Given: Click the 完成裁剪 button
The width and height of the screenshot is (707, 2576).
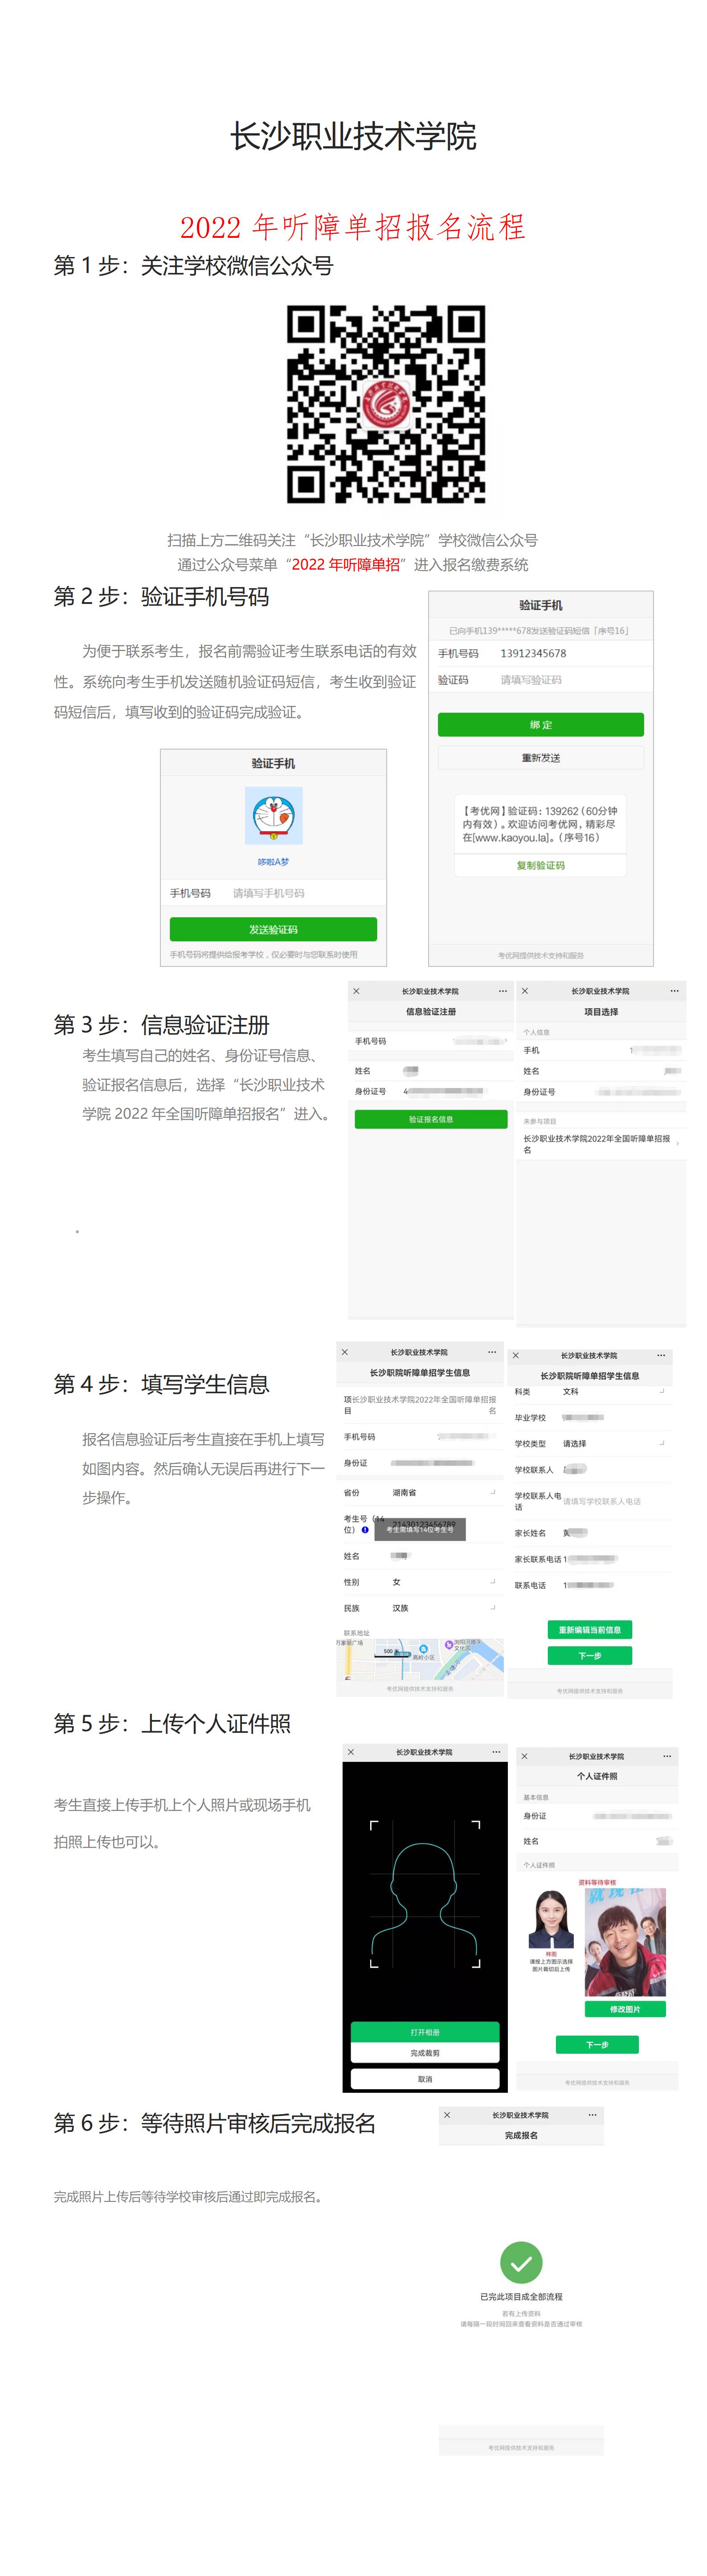Looking at the screenshot, I should [425, 2053].
